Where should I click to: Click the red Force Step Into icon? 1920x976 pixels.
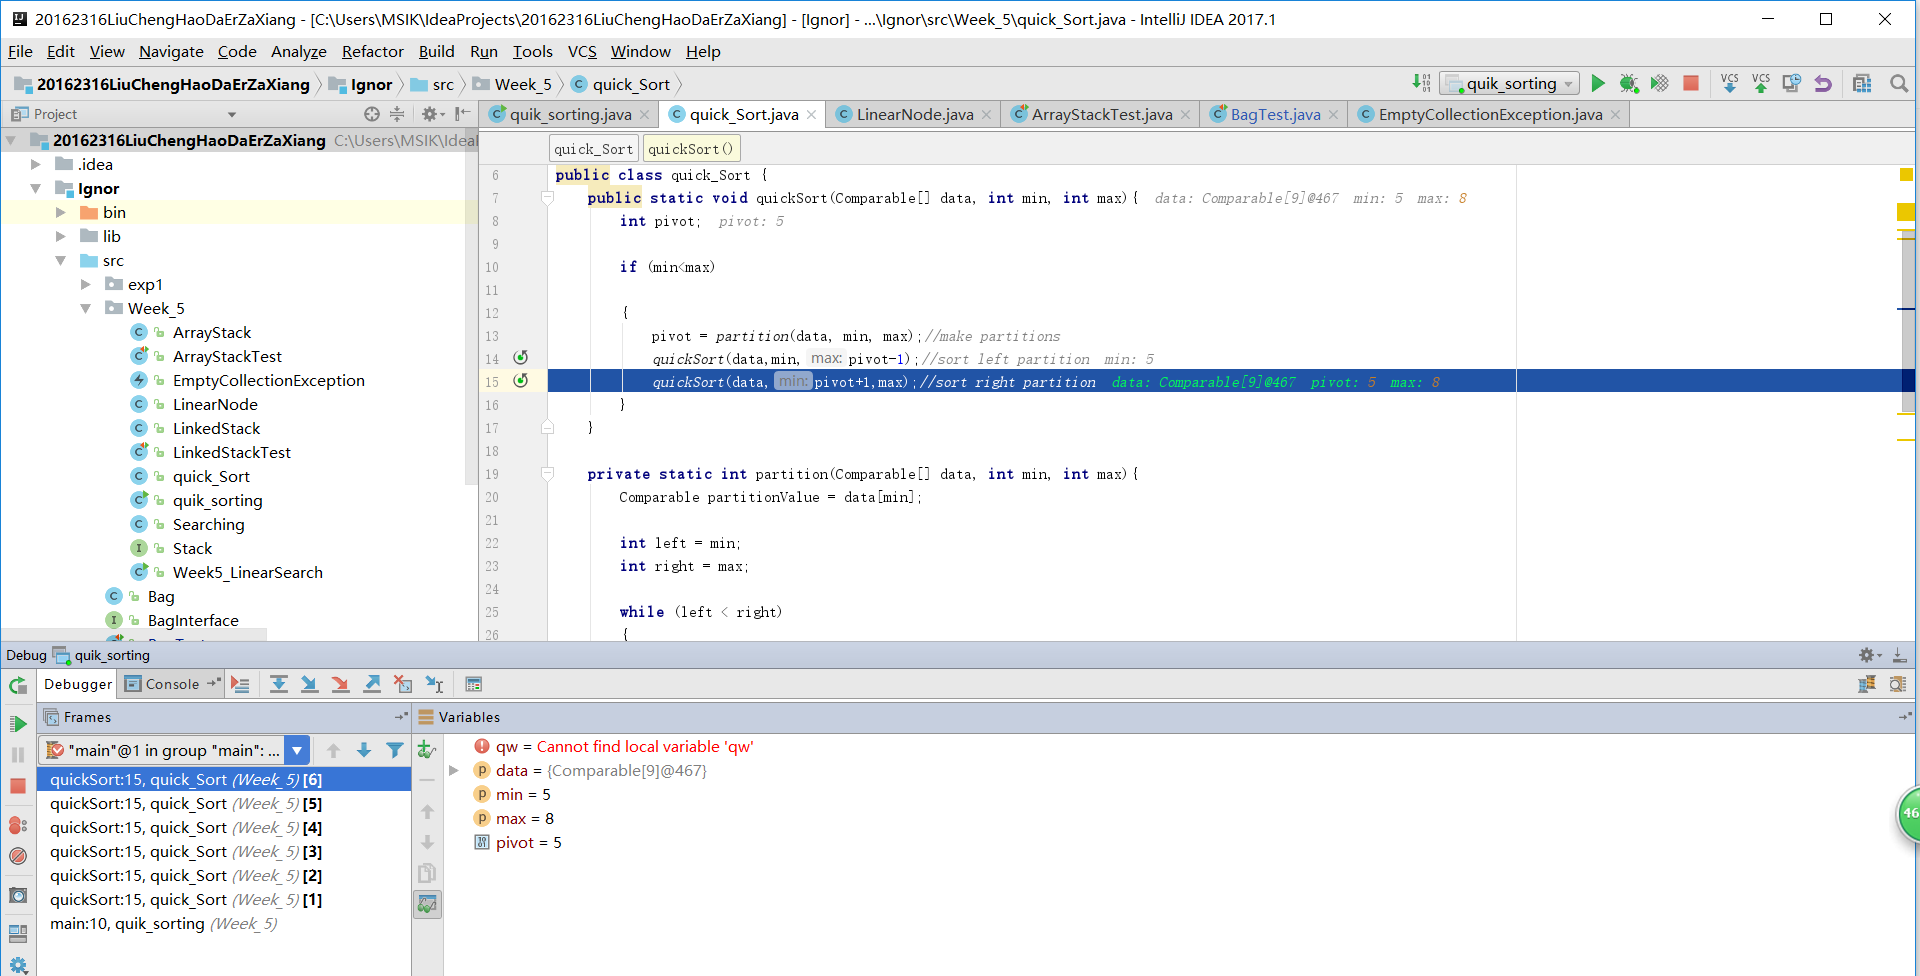tap(341, 684)
